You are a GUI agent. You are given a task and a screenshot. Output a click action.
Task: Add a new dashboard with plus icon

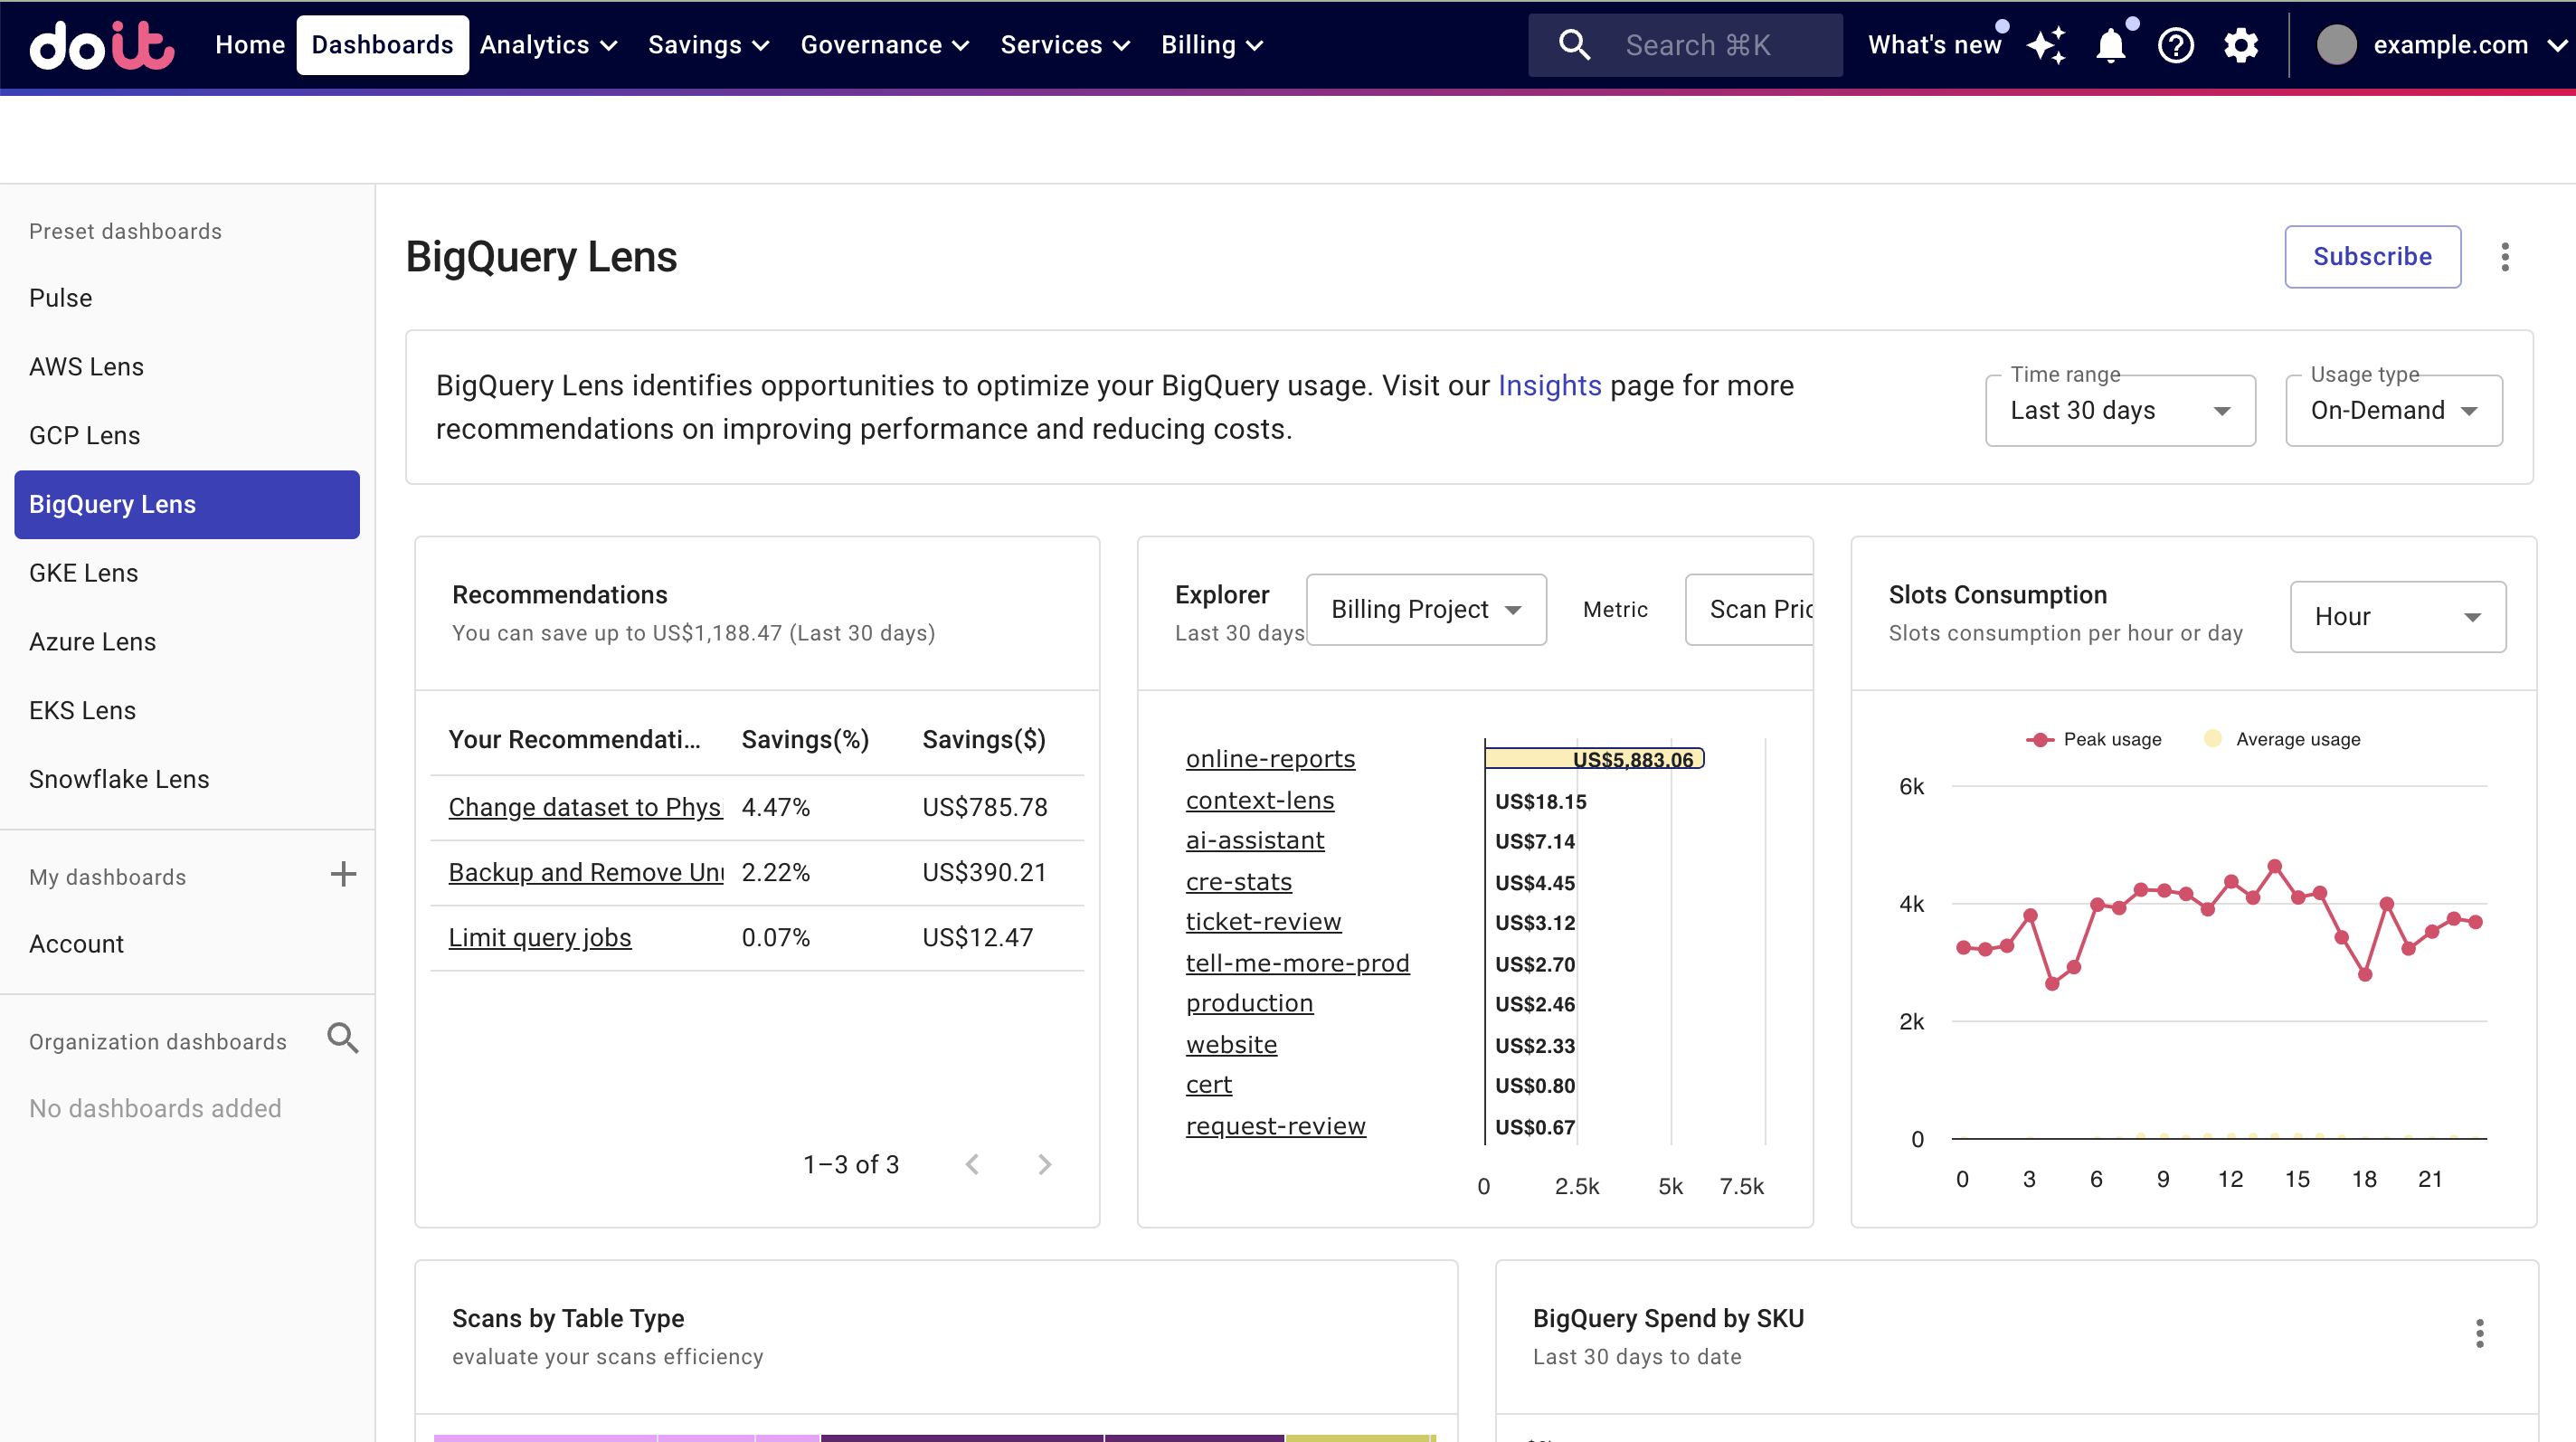[343, 875]
